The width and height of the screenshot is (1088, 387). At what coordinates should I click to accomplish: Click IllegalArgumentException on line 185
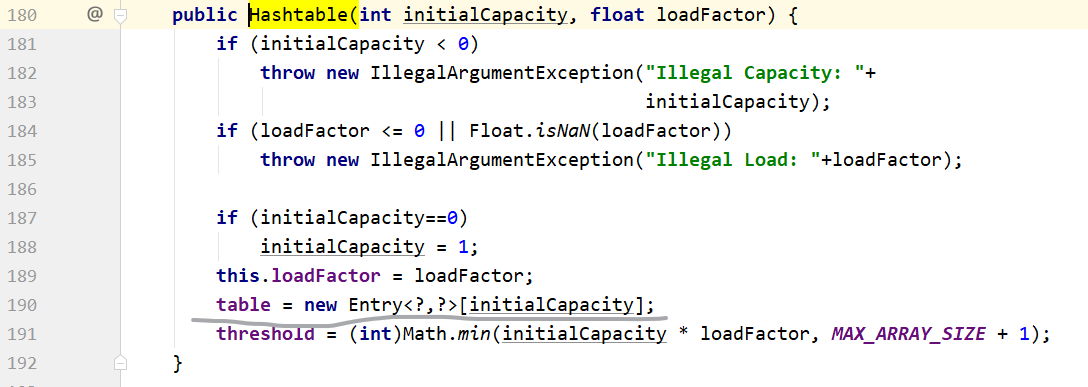pos(502,160)
